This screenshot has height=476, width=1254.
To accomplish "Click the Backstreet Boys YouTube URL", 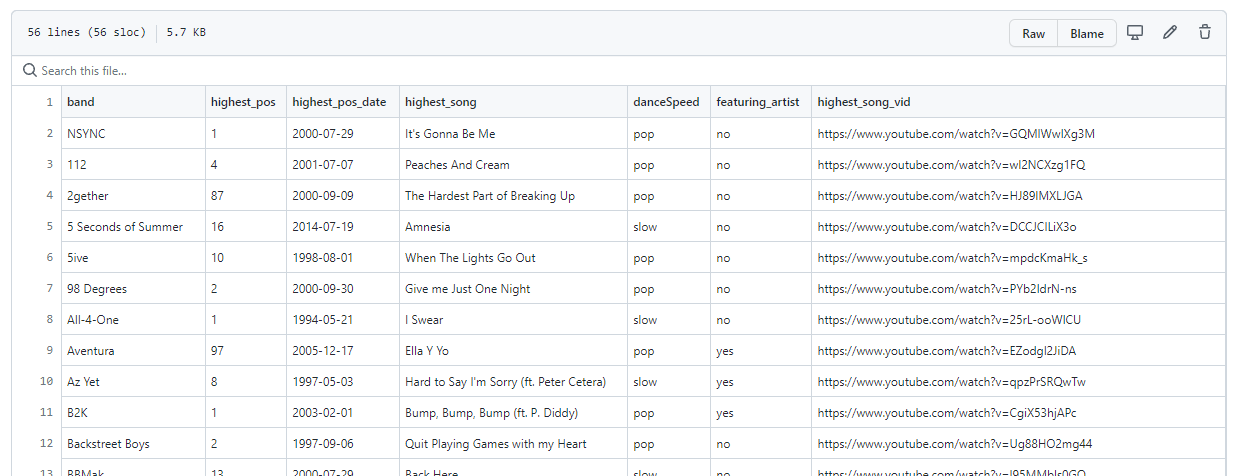I will (x=954, y=444).
